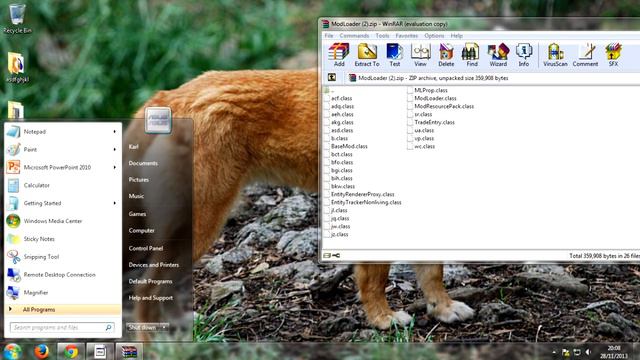The width and height of the screenshot is (640, 360).
Task: Select EntityRendererProxy.class file
Action: click(362, 194)
